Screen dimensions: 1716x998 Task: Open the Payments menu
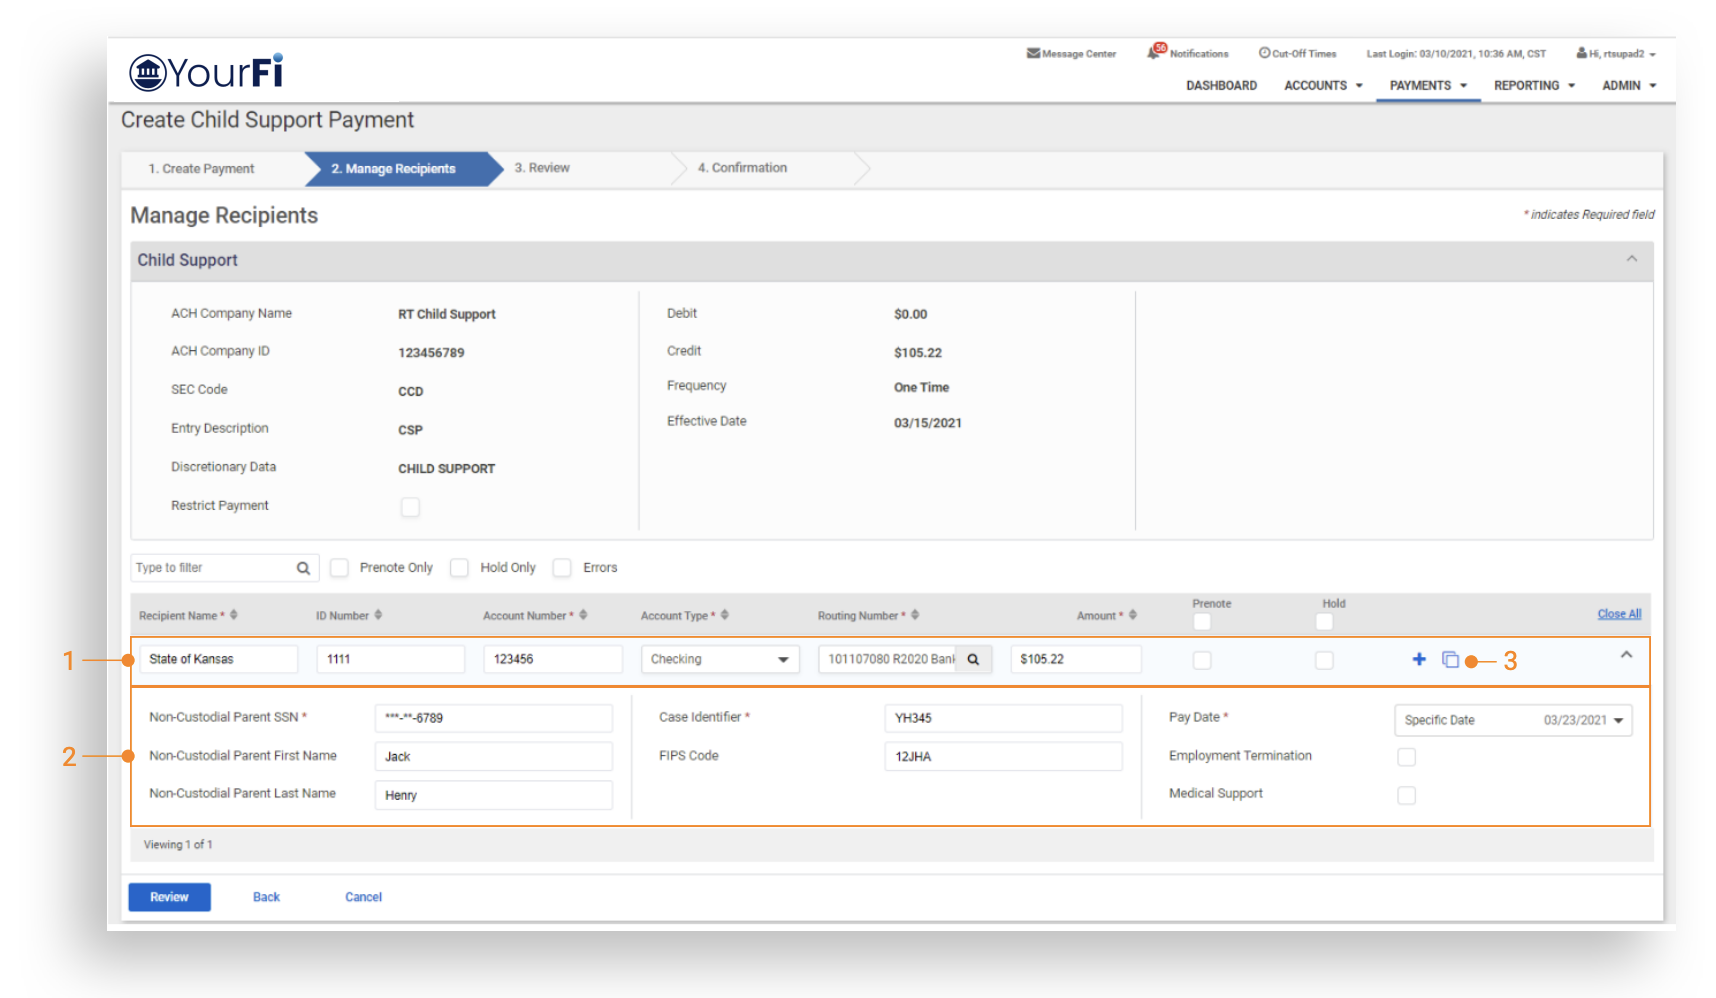[x=1427, y=86]
